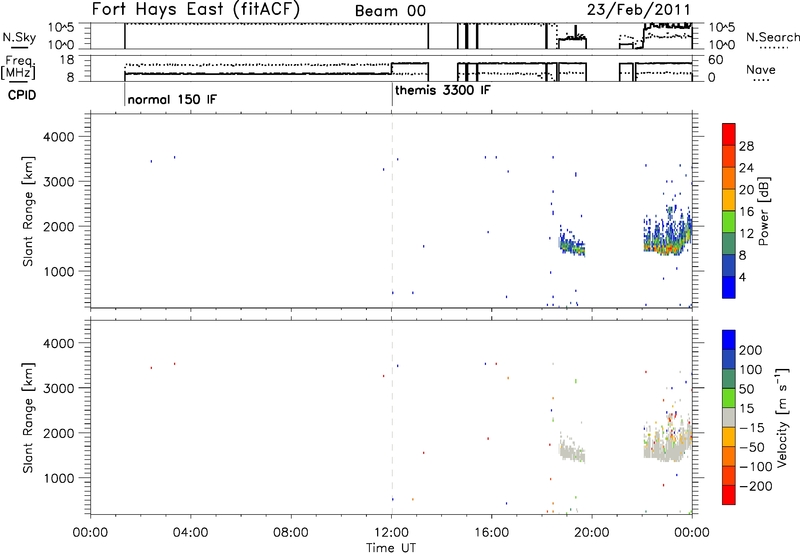Click the "12" Power colorbar tick label
The image size is (800, 554).
(746, 234)
